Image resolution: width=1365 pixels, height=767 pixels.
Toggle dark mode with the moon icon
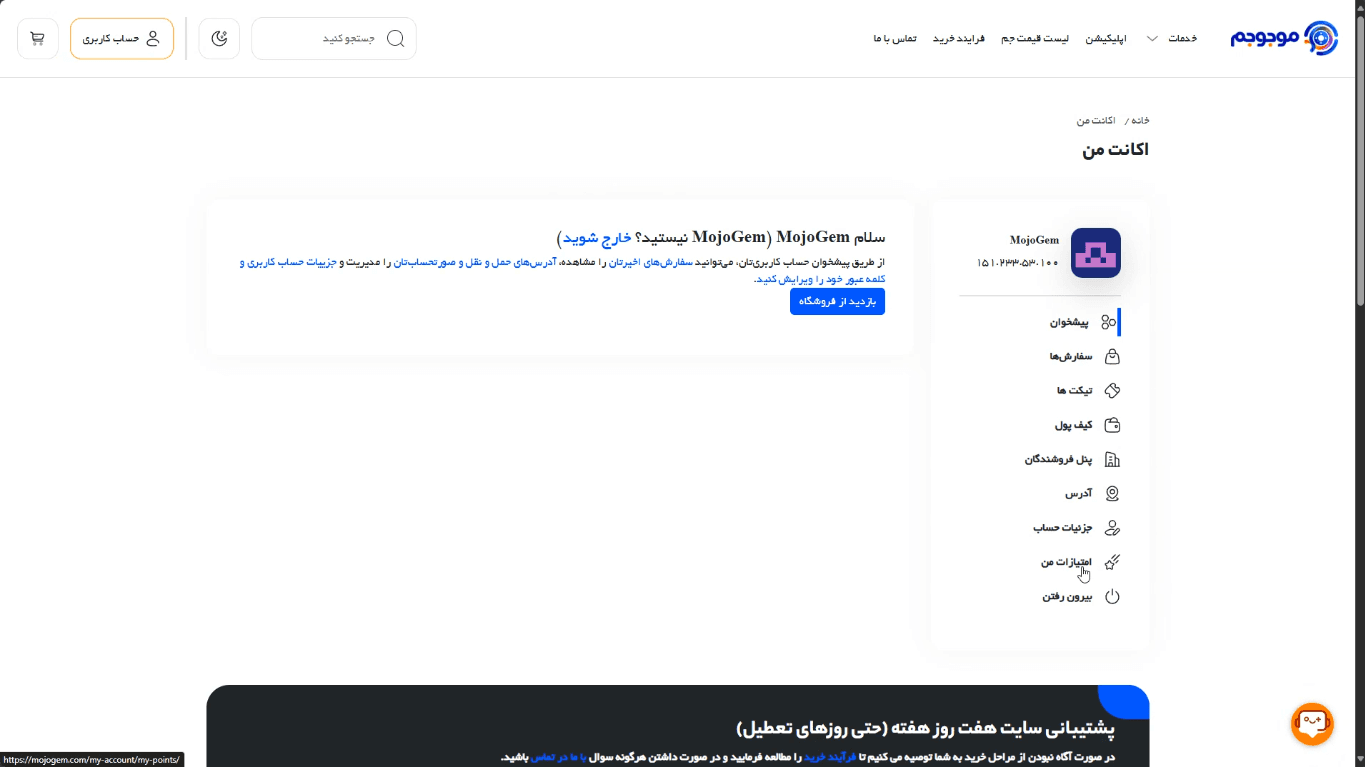tap(219, 38)
